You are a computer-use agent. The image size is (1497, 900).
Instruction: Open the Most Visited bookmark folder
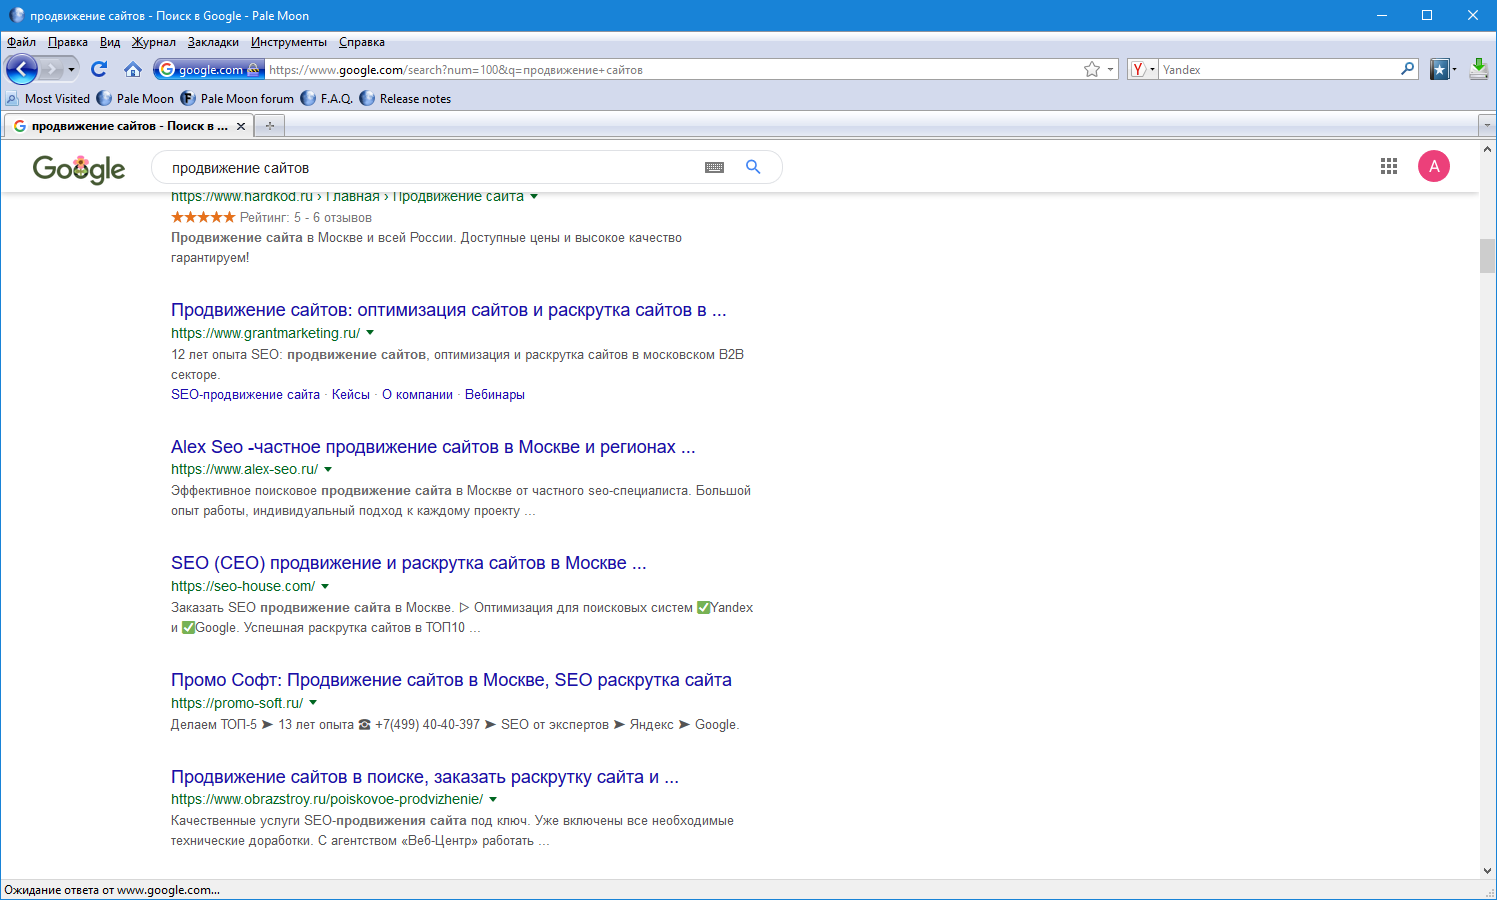pos(48,98)
